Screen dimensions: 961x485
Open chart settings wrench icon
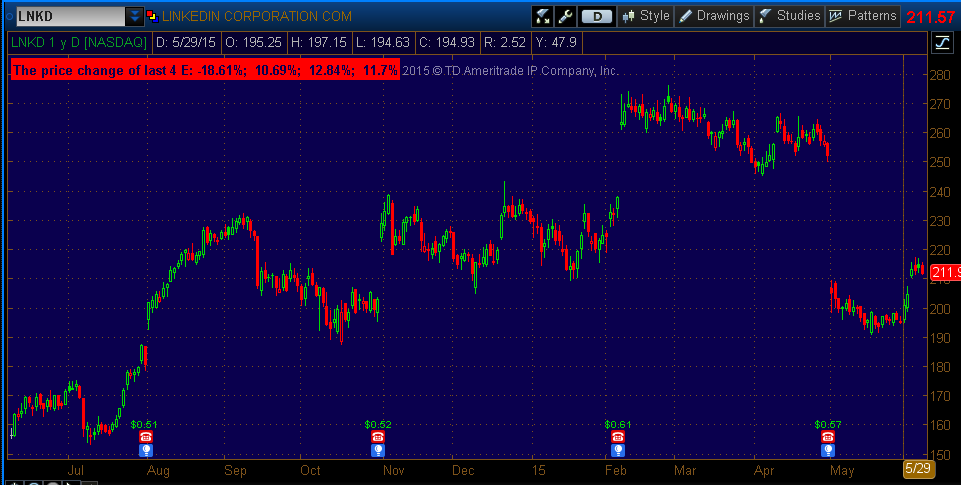click(x=565, y=16)
